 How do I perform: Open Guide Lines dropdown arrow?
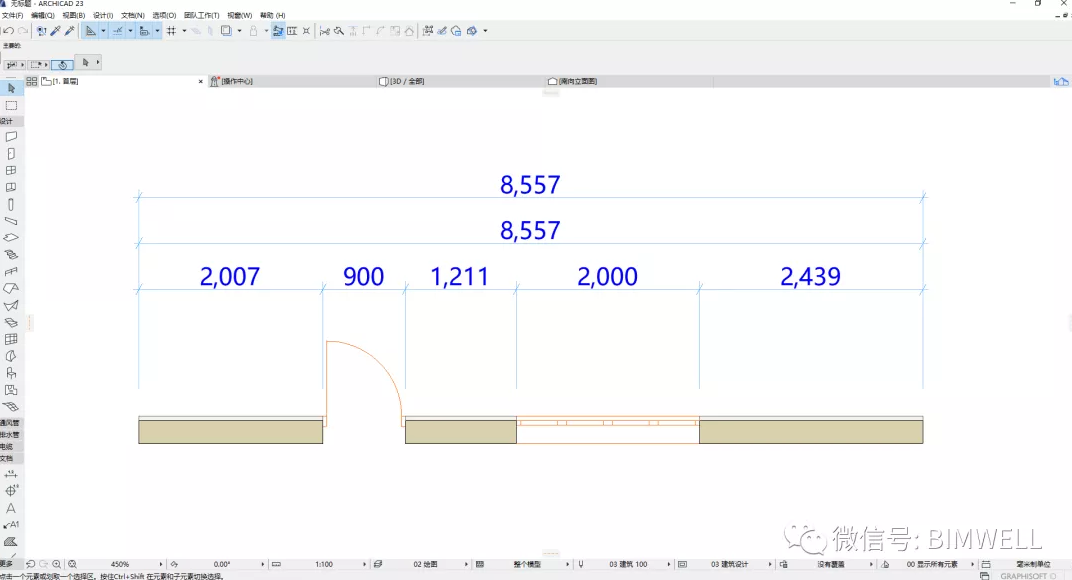(x=103, y=31)
